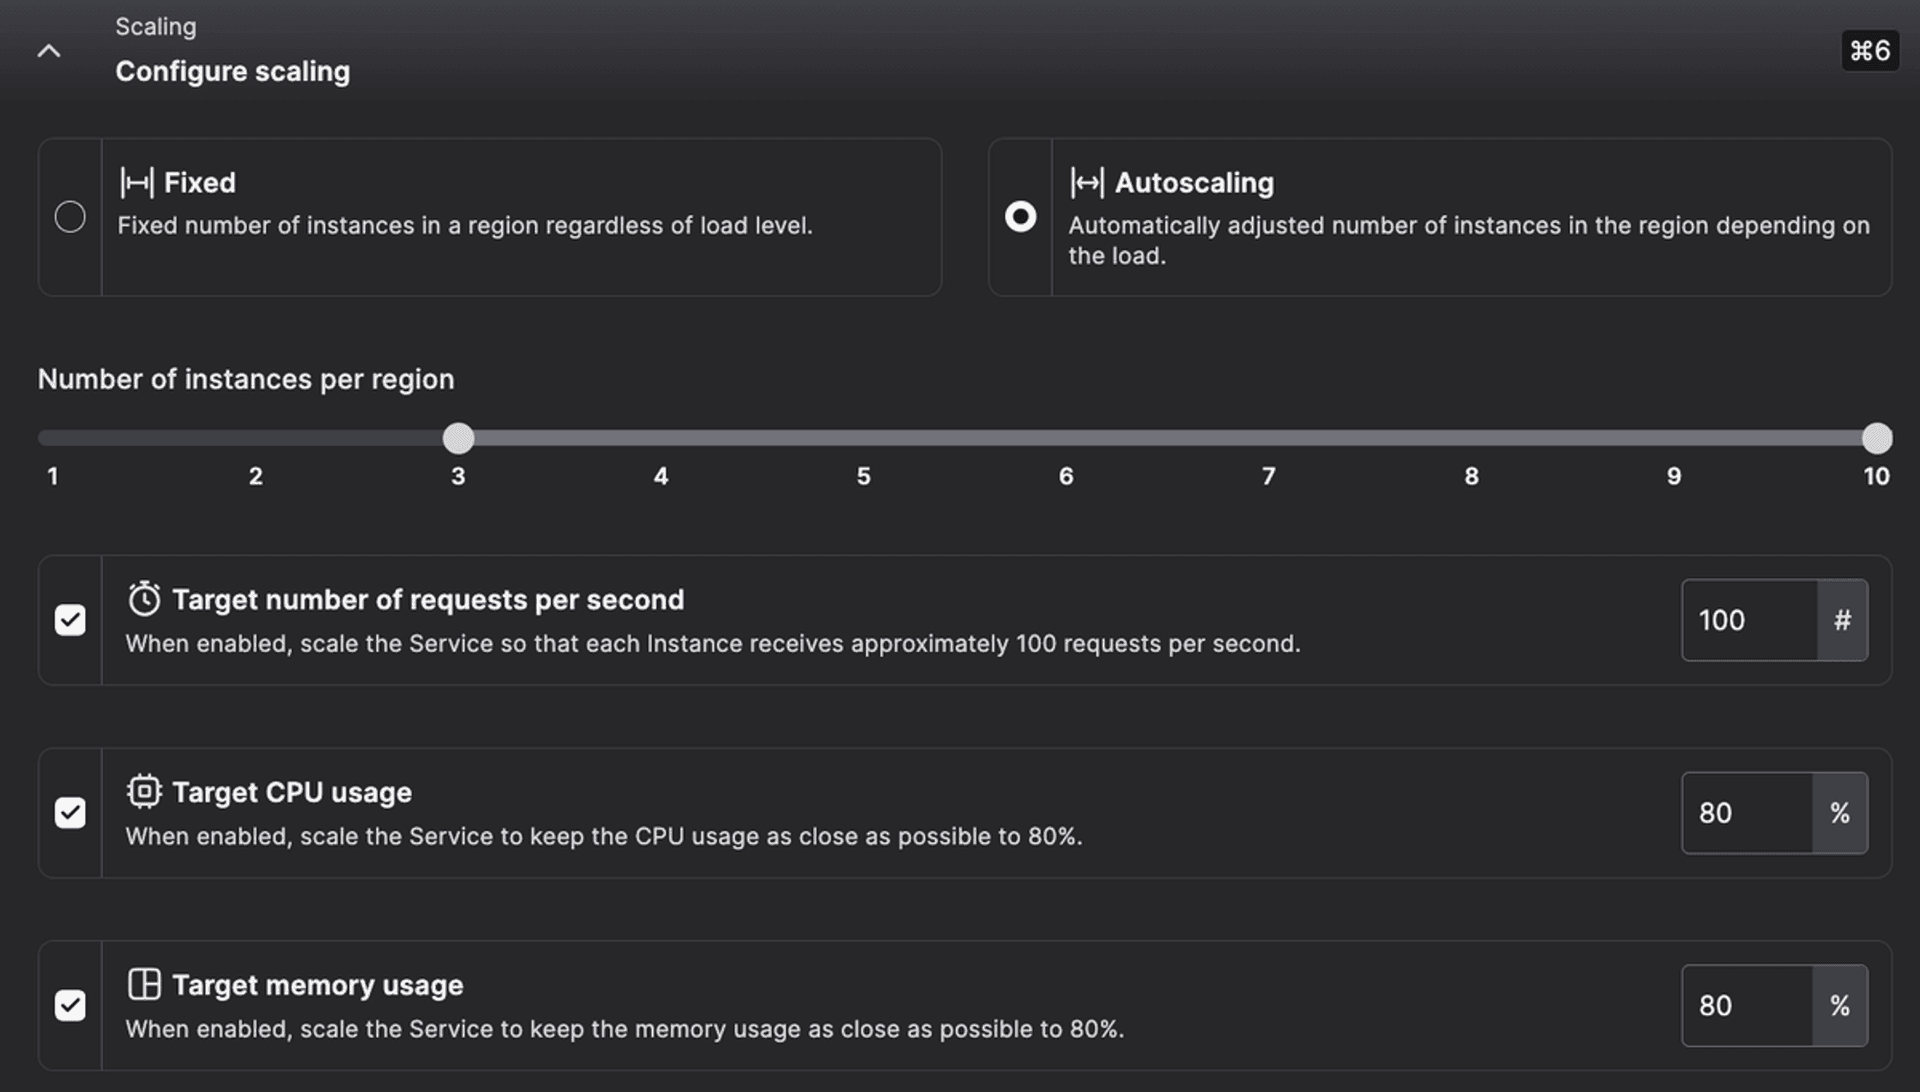1920x1092 pixels.
Task: Click the CPU chip icon
Action: tap(144, 791)
